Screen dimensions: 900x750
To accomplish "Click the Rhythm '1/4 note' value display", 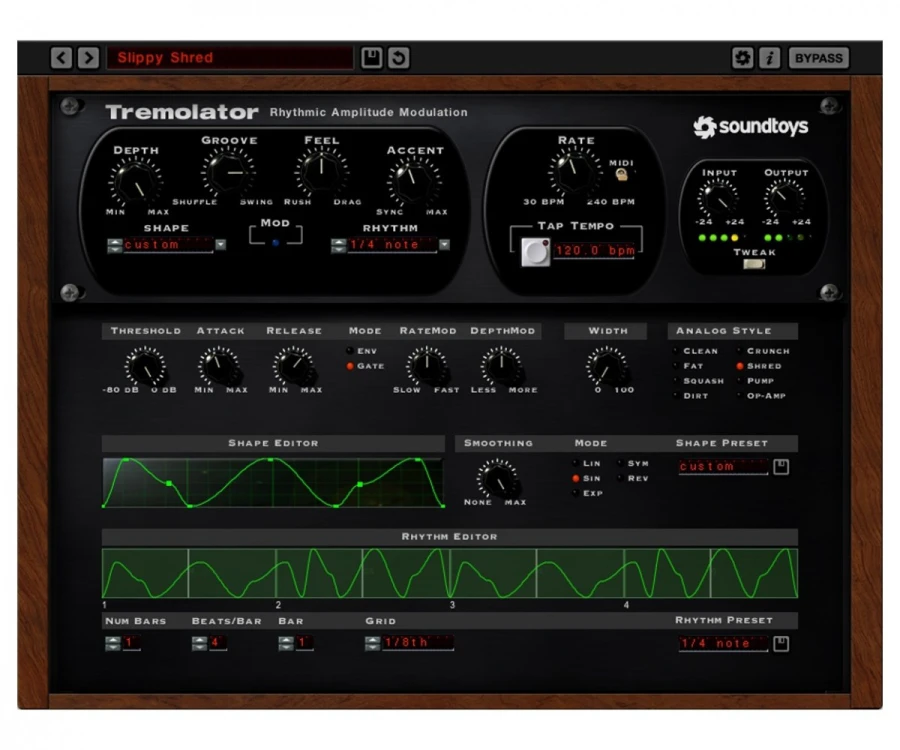I will 392,244.
